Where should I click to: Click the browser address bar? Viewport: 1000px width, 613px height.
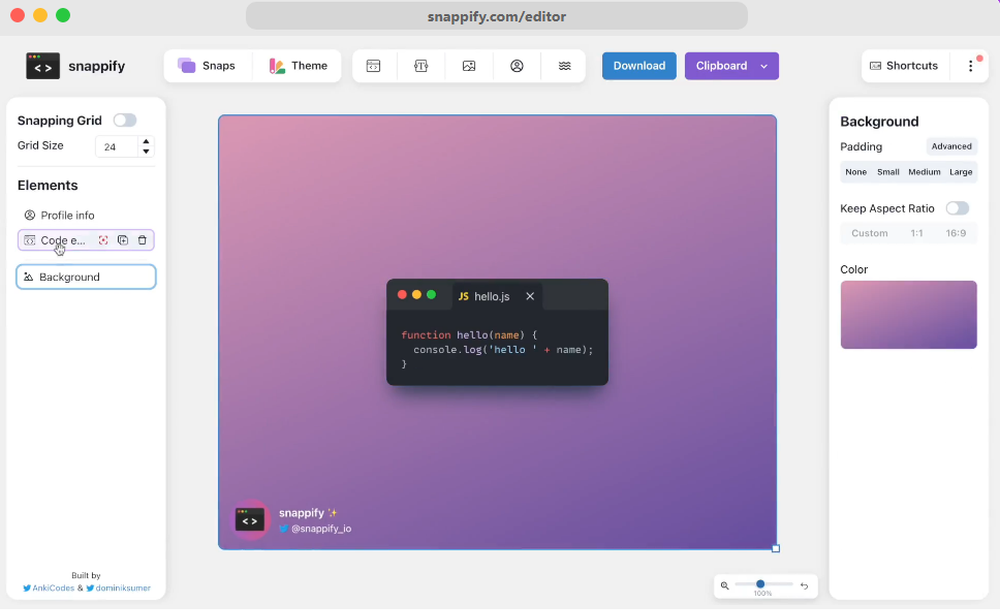(x=496, y=17)
